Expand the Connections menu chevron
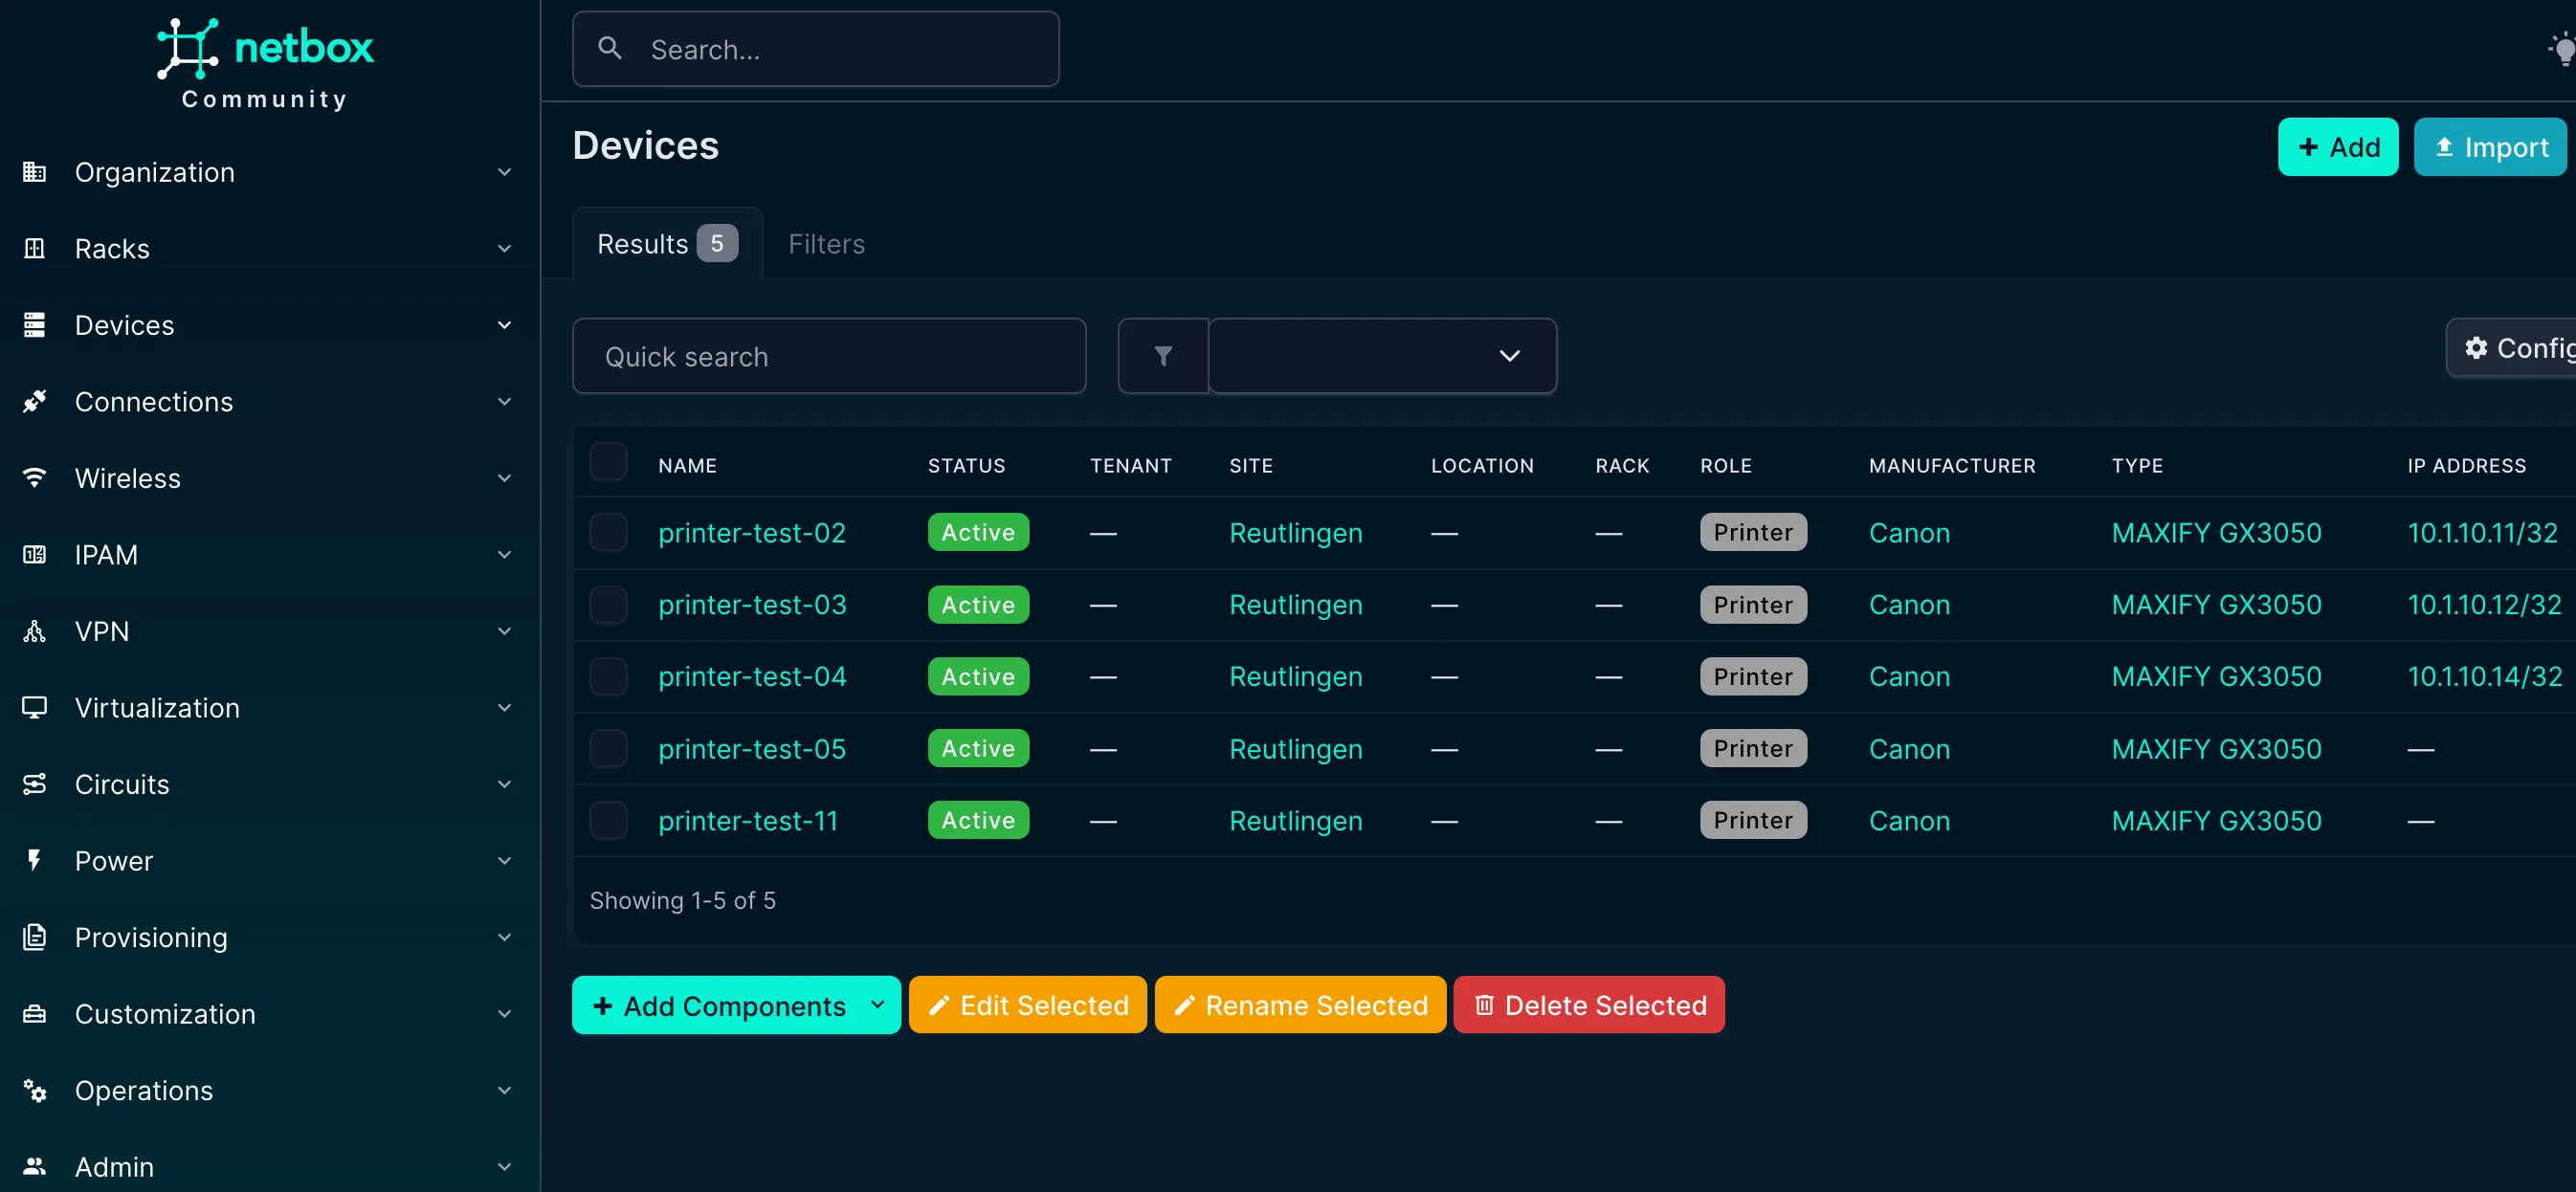The width and height of the screenshot is (2576, 1192). 504,401
